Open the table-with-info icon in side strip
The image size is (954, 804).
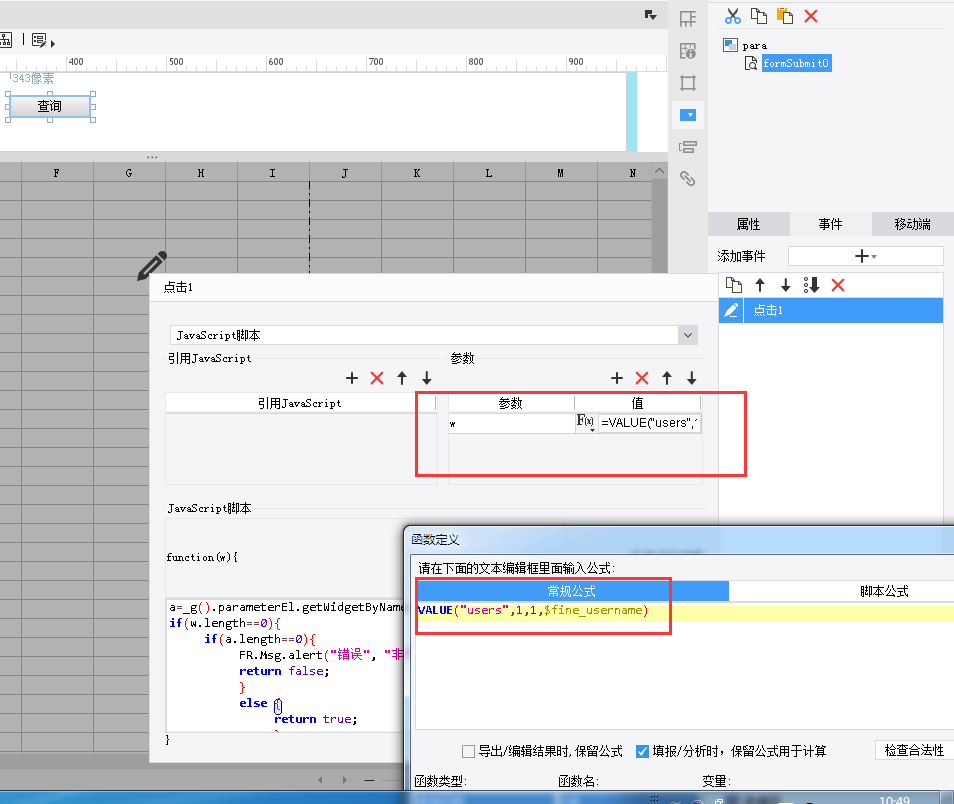(x=688, y=51)
